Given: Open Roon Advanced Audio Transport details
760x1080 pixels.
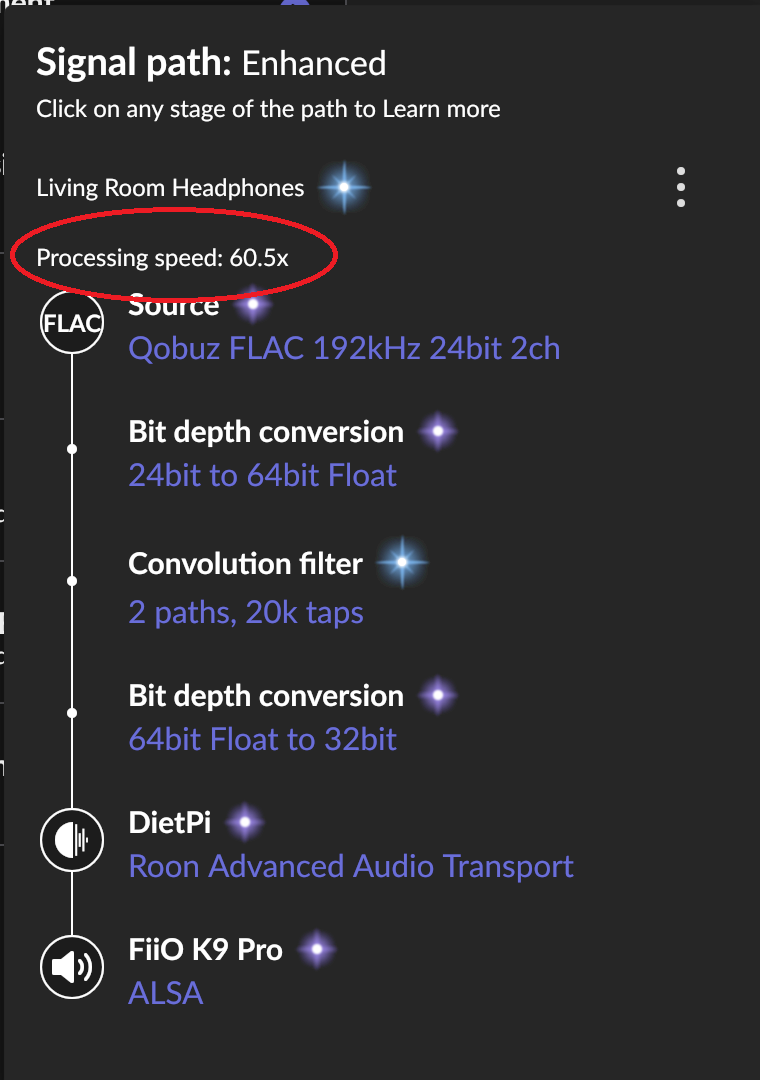Looking at the screenshot, I should (349, 865).
